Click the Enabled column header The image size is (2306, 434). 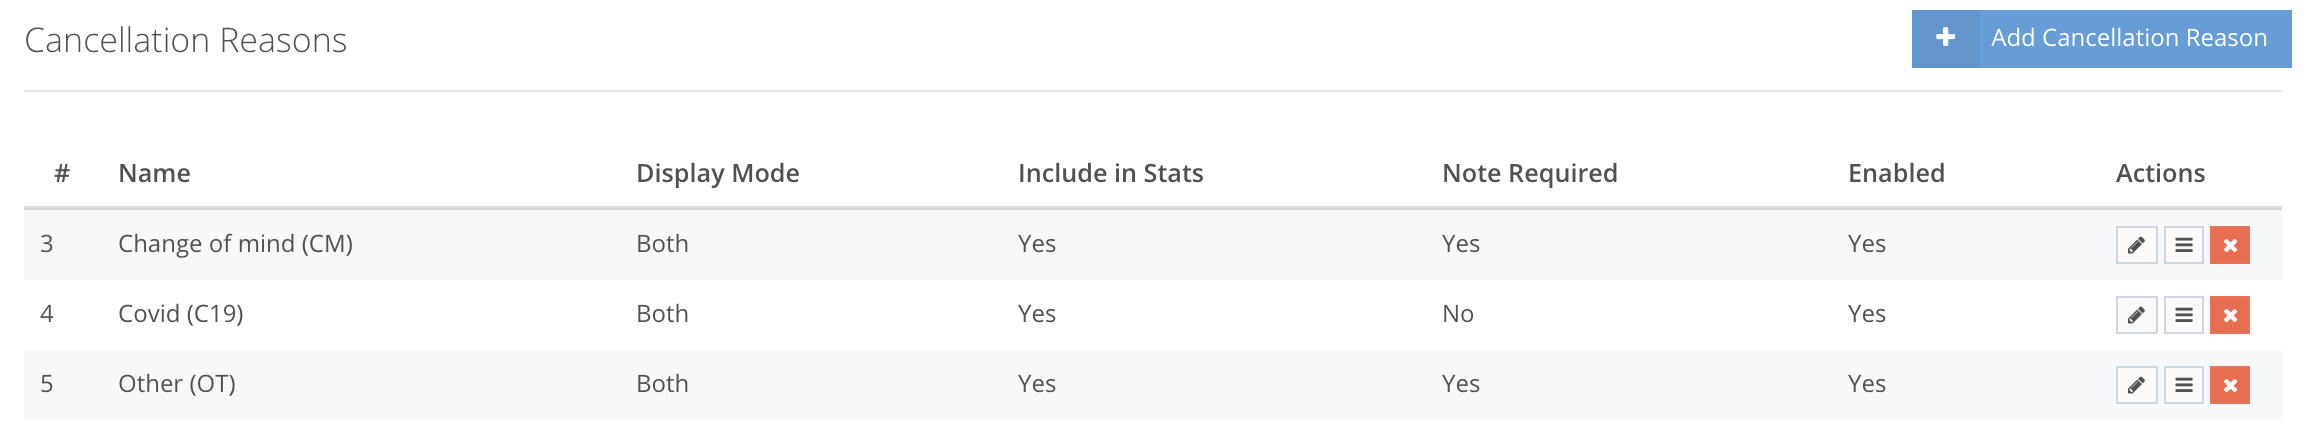point(1896,173)
